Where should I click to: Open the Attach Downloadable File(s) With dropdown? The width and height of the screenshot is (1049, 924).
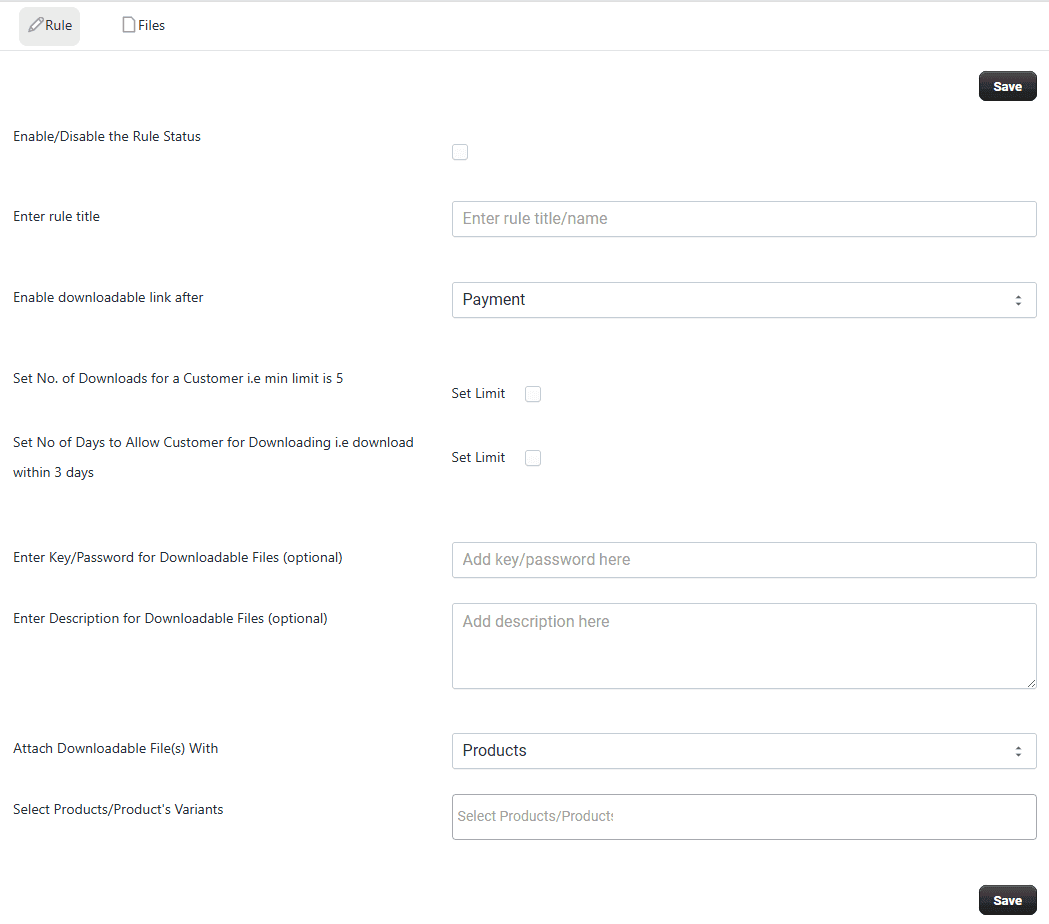click(x=744, y=751)
